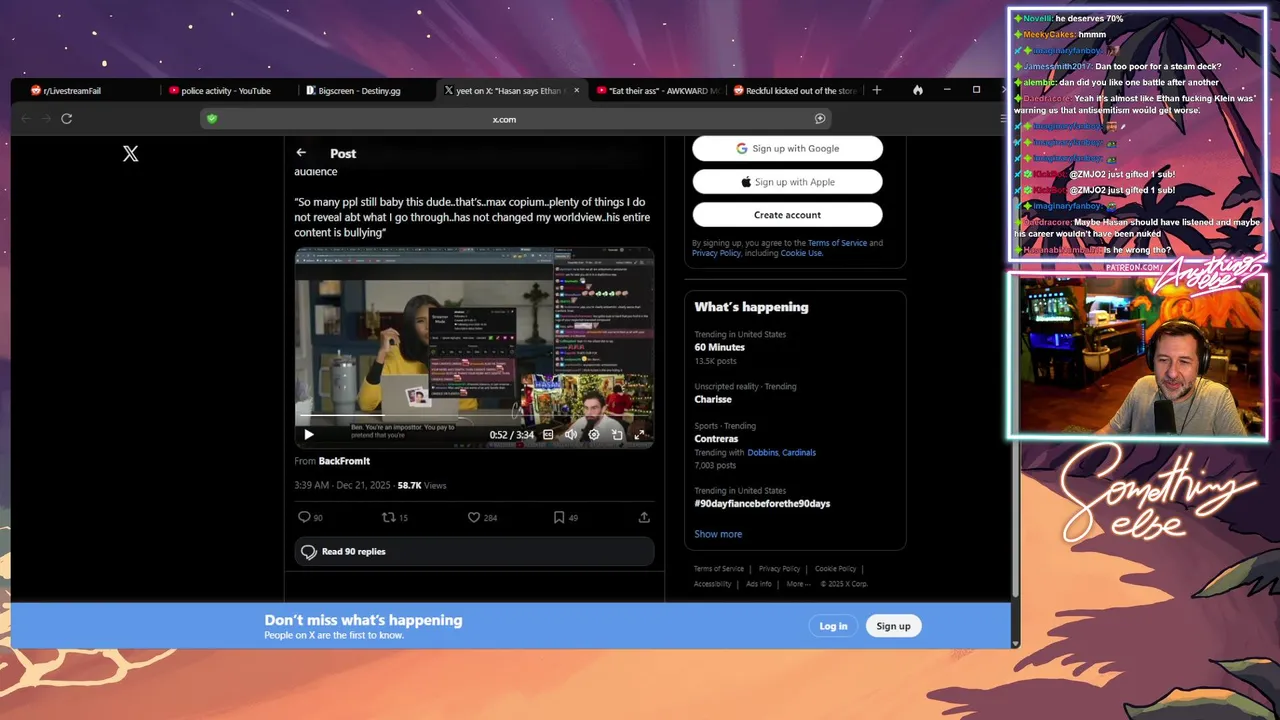Reload the page

click(x=66, y=118)
